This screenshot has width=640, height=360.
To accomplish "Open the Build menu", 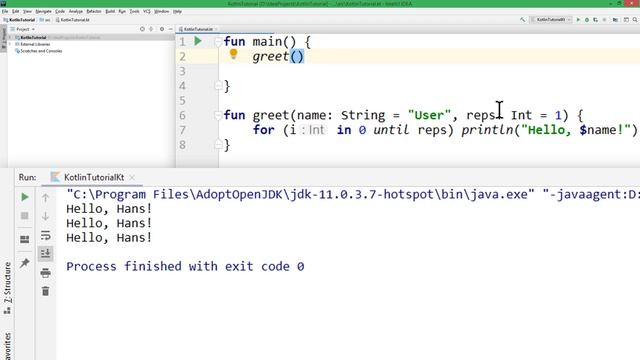I will click(x=110, y=12).
